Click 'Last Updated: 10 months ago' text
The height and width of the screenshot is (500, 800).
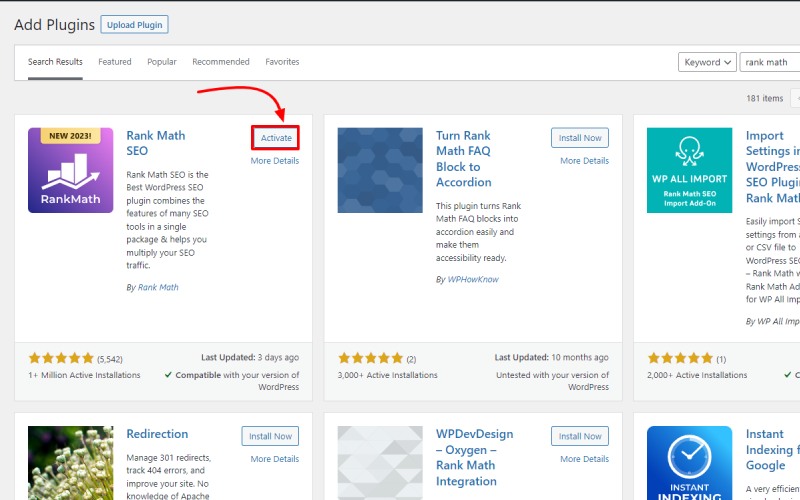(552, 358)
